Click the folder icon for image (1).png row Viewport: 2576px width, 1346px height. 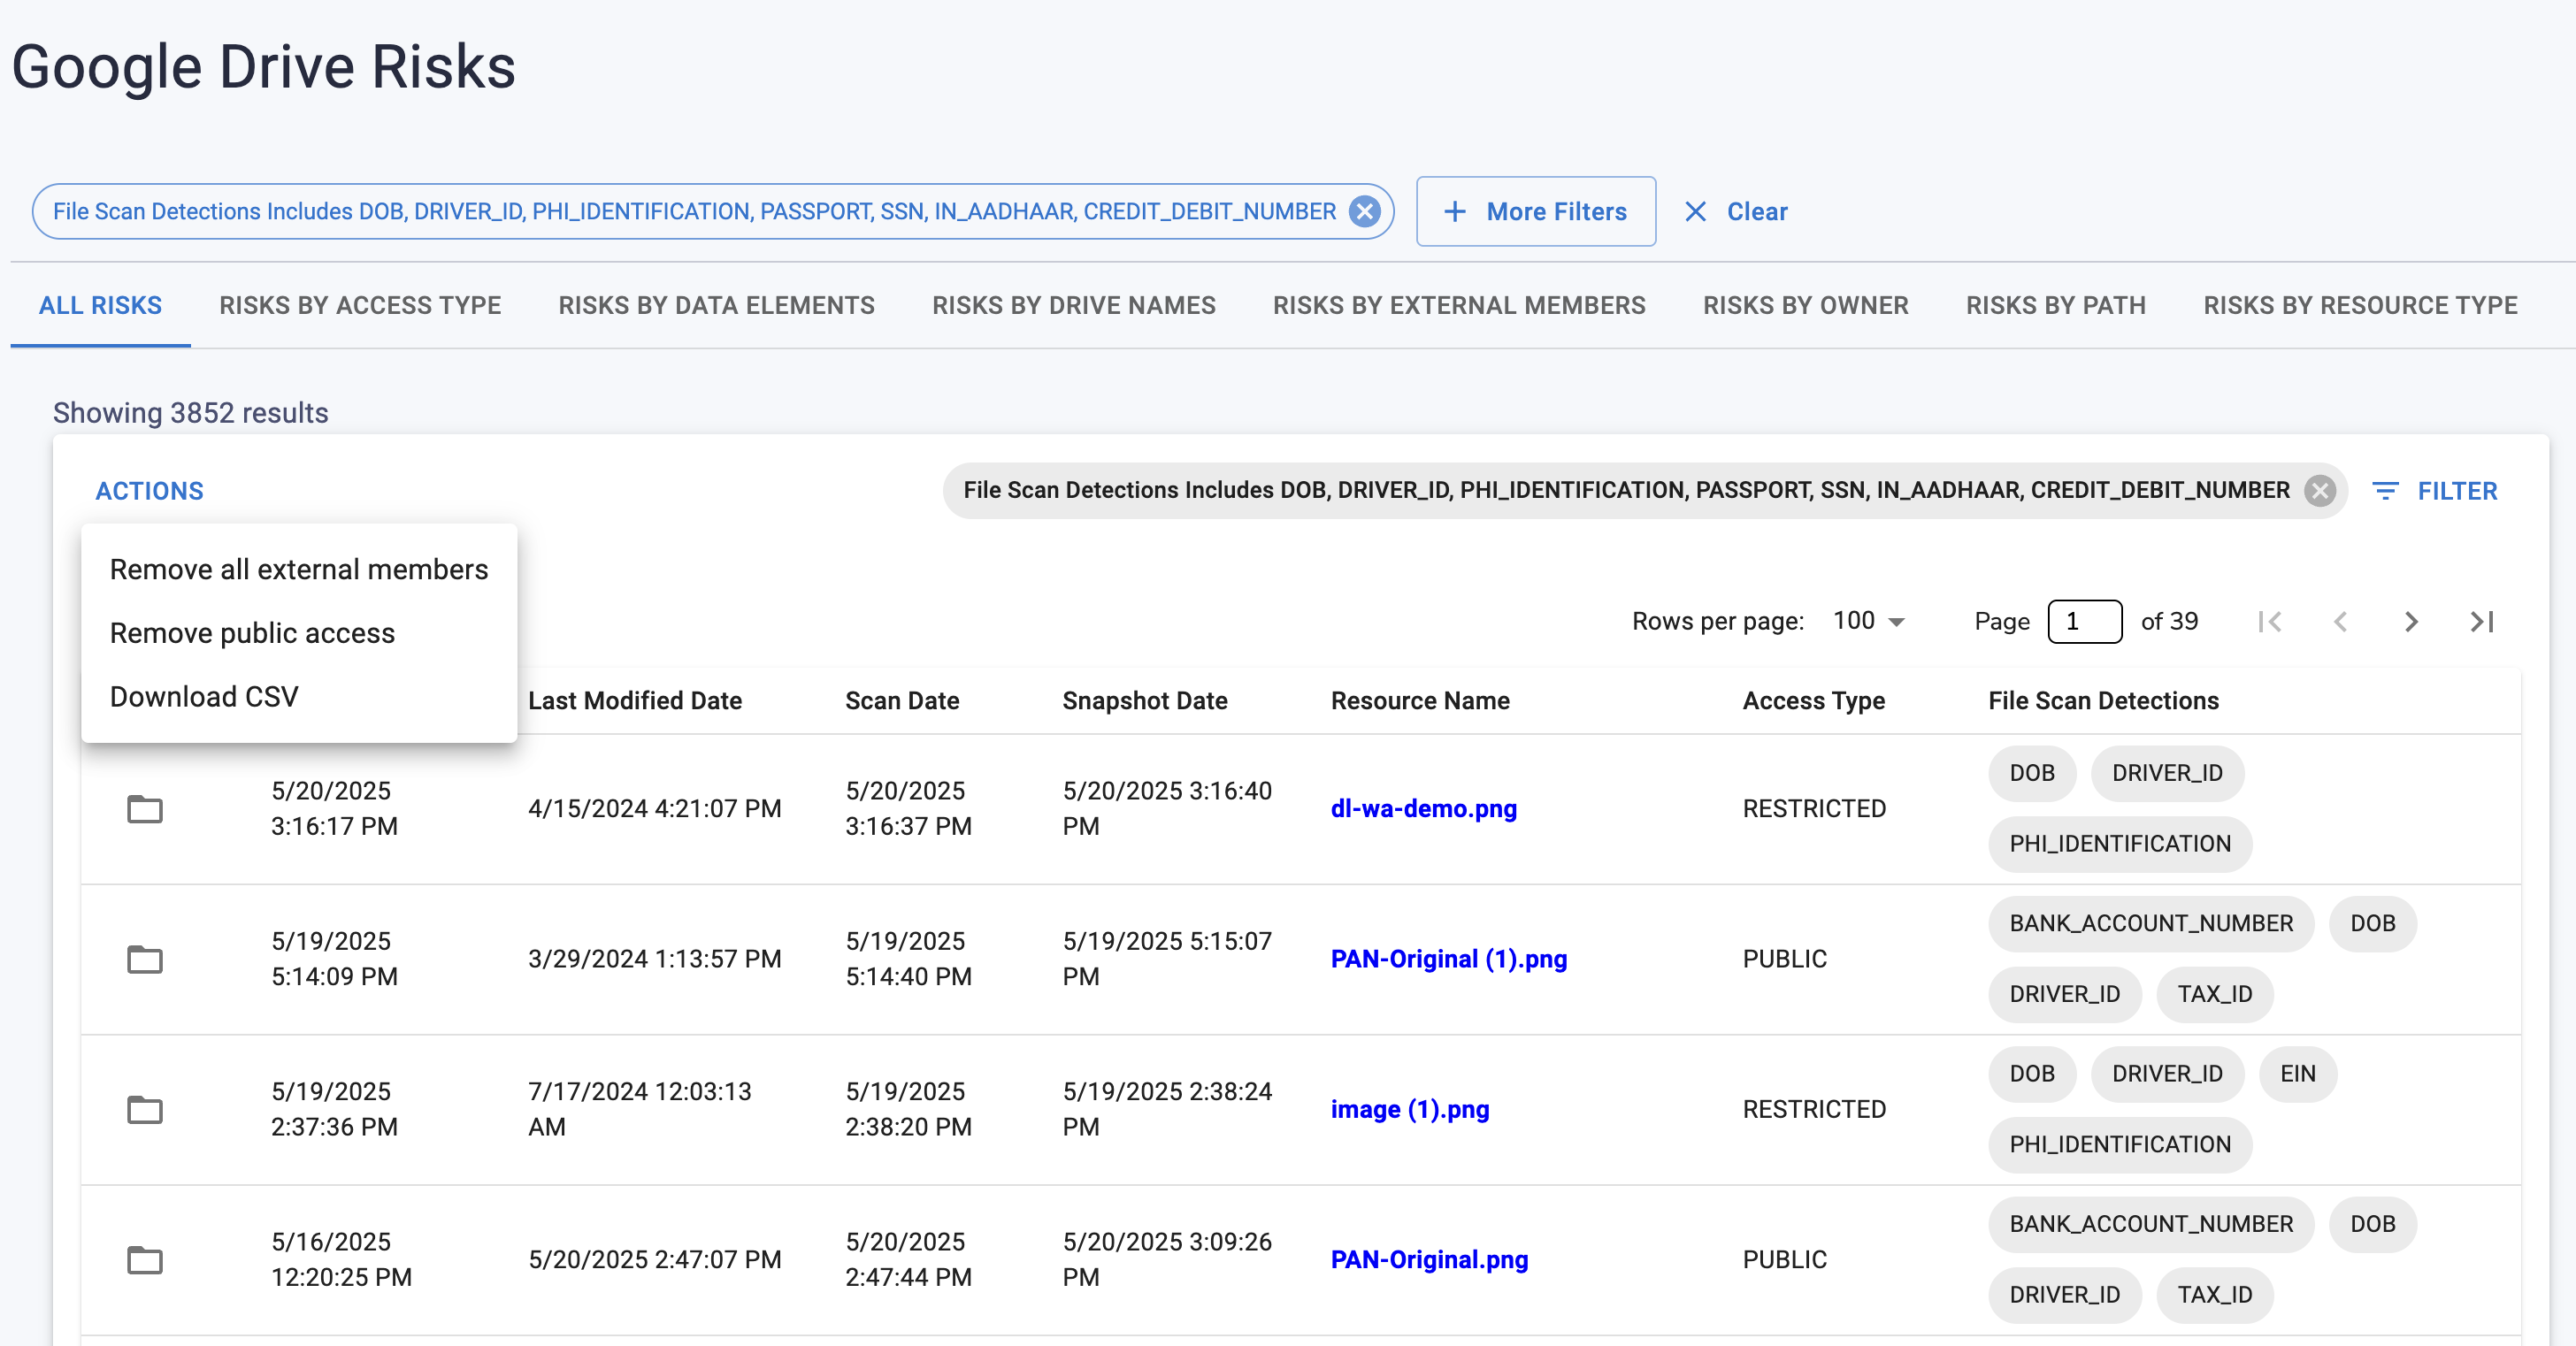(145, 1109)
